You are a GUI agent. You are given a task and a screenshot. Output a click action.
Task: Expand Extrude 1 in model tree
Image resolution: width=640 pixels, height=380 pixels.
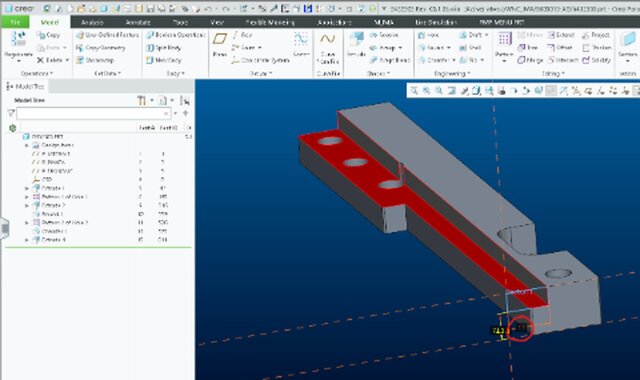pos(27,188)
